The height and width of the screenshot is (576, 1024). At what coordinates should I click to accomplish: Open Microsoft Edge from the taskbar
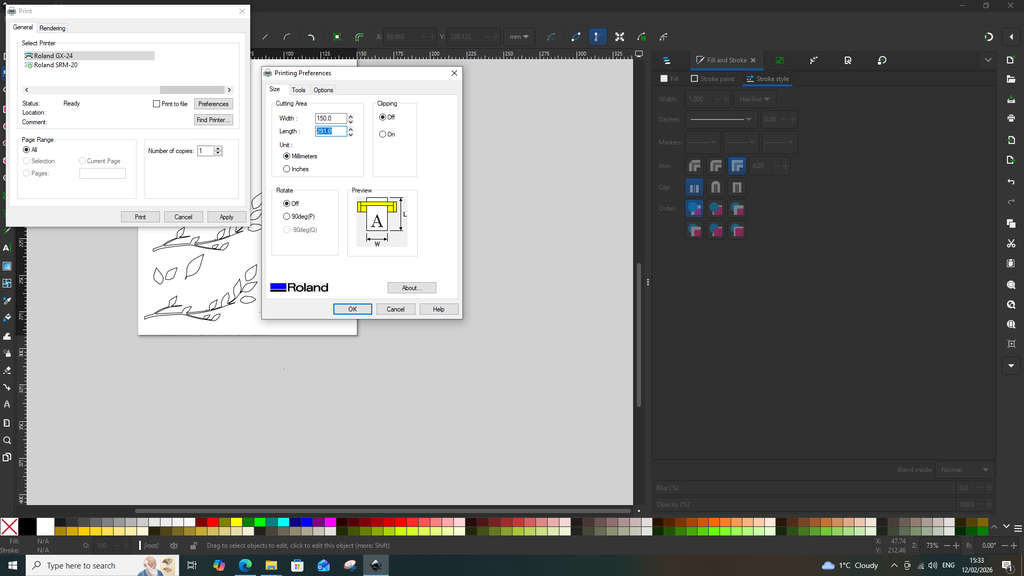point(245,565)
